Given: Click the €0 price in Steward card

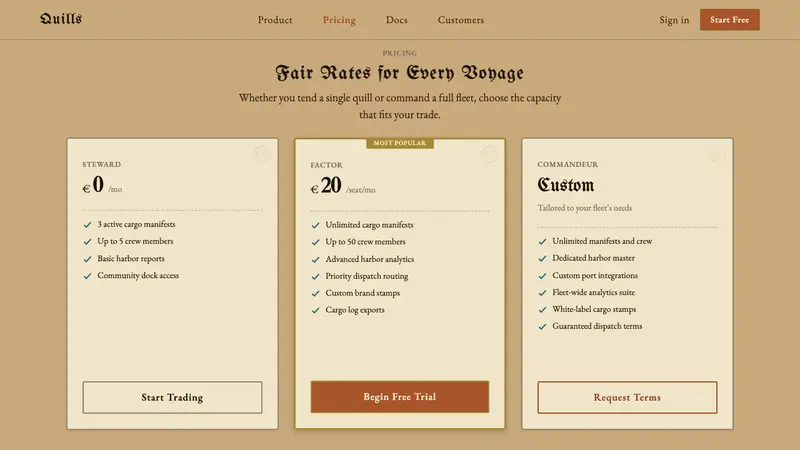Looking at the screenshot, I should coord(93,185).
